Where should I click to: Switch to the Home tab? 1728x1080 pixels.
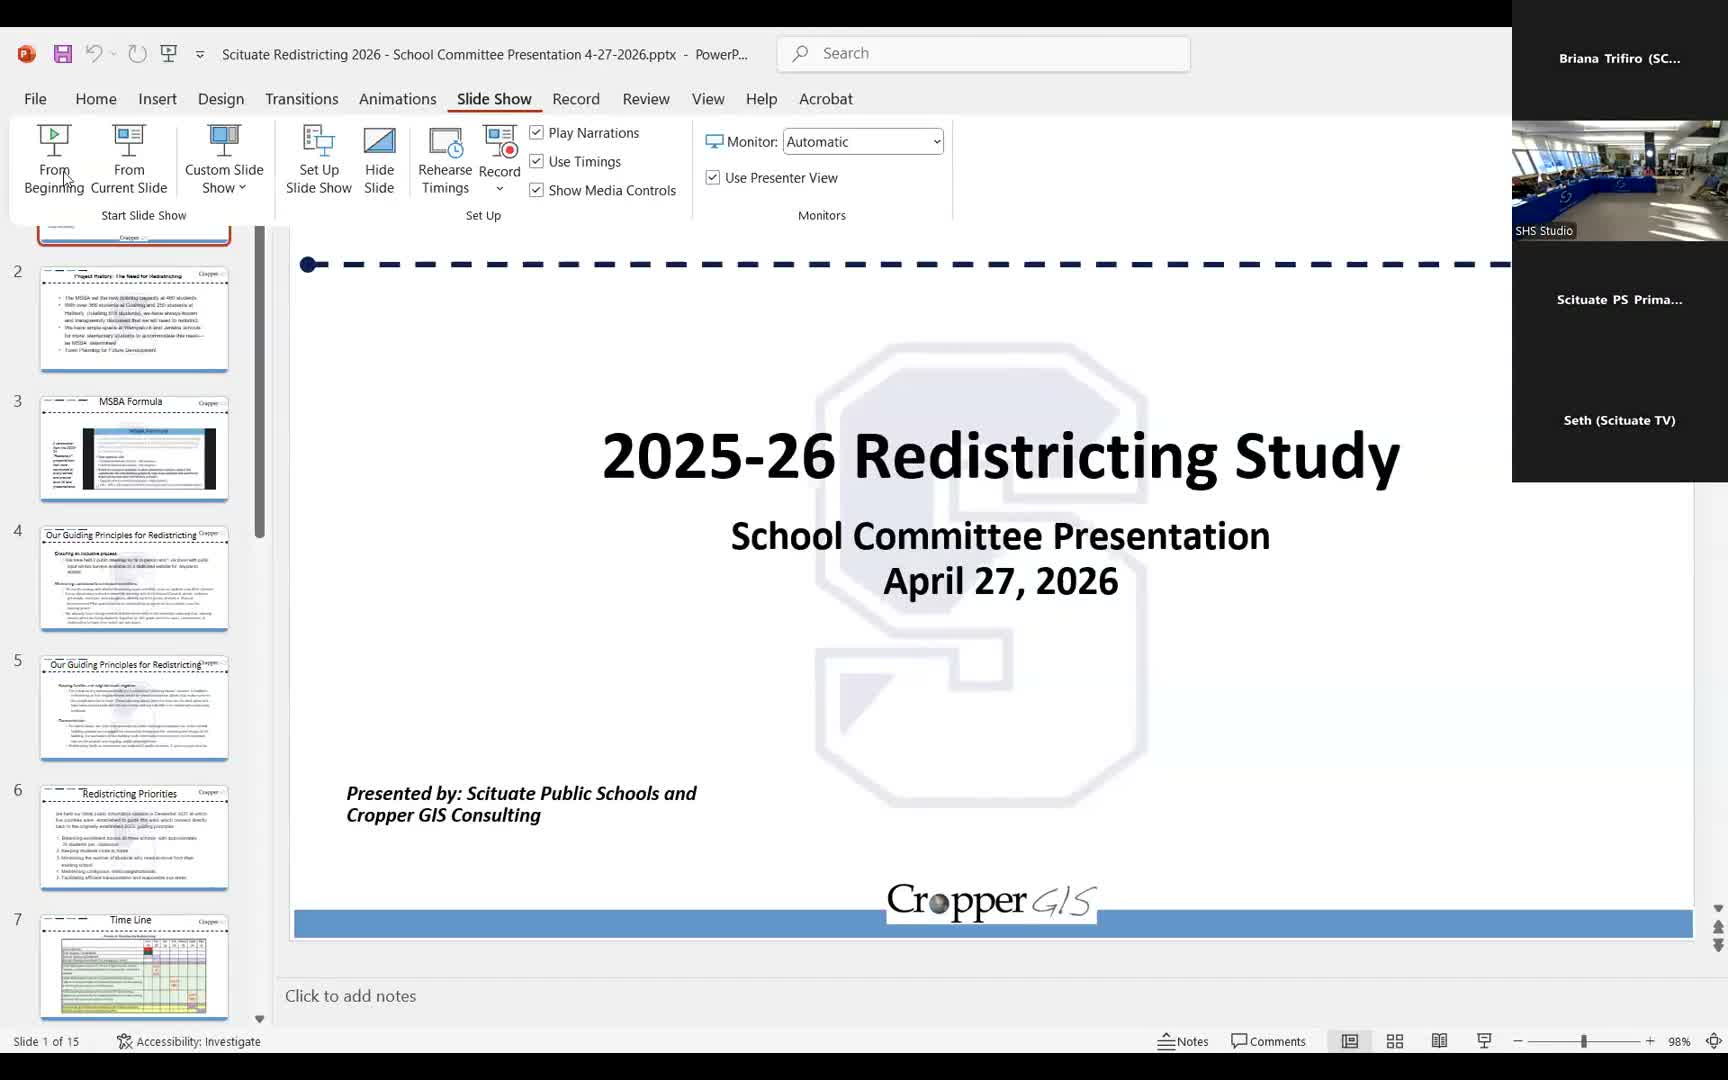pyautogui.click(x=96, y=99)
